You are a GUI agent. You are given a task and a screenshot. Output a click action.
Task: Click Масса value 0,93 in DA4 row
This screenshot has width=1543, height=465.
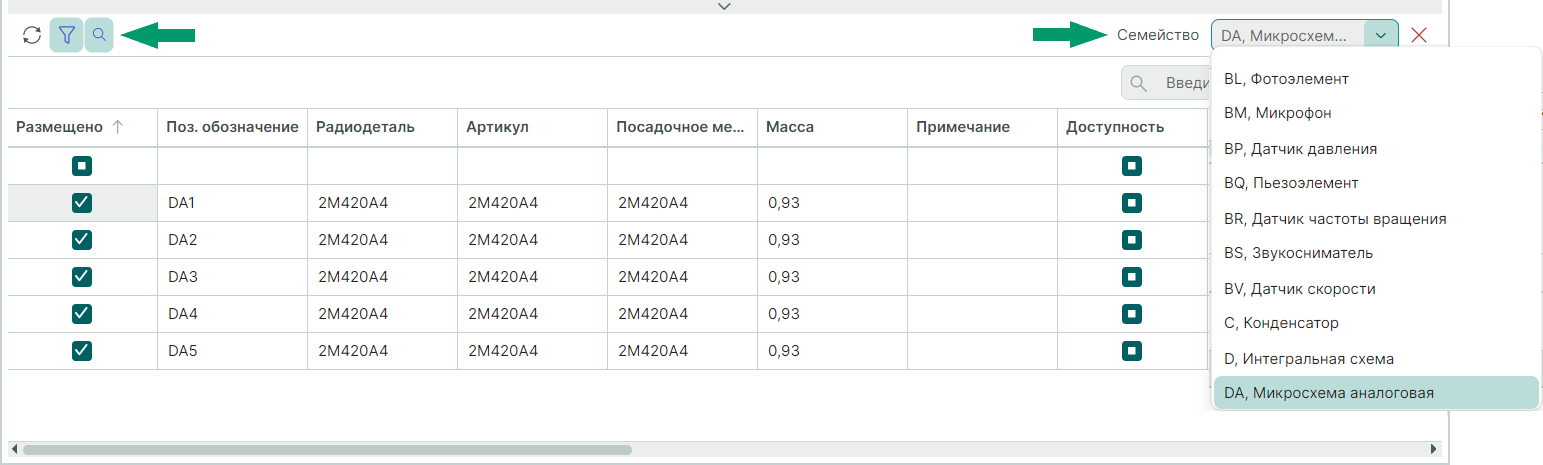[832, 314]
